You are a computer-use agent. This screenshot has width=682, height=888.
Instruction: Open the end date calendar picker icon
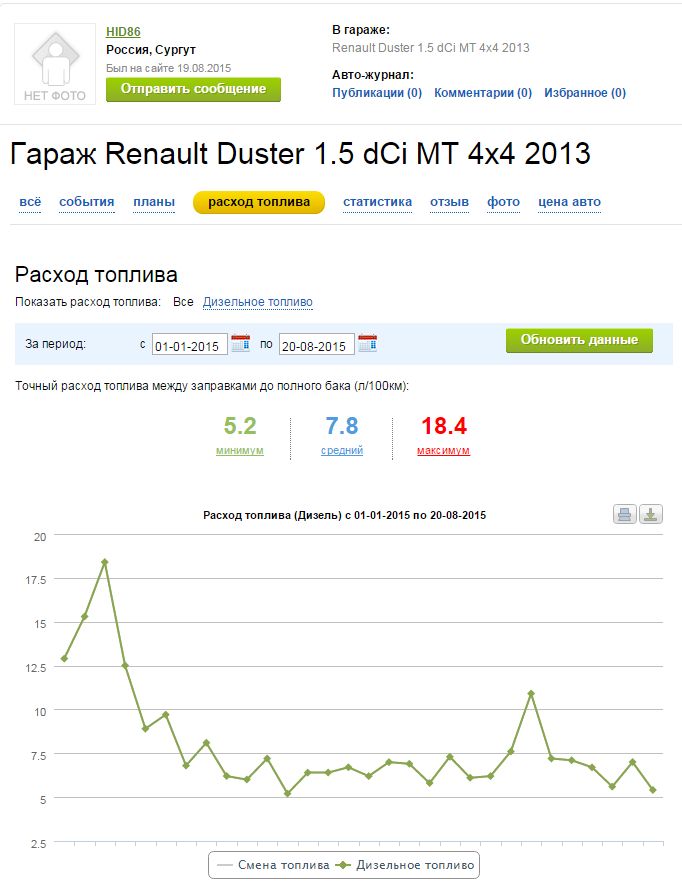(368, 343)
